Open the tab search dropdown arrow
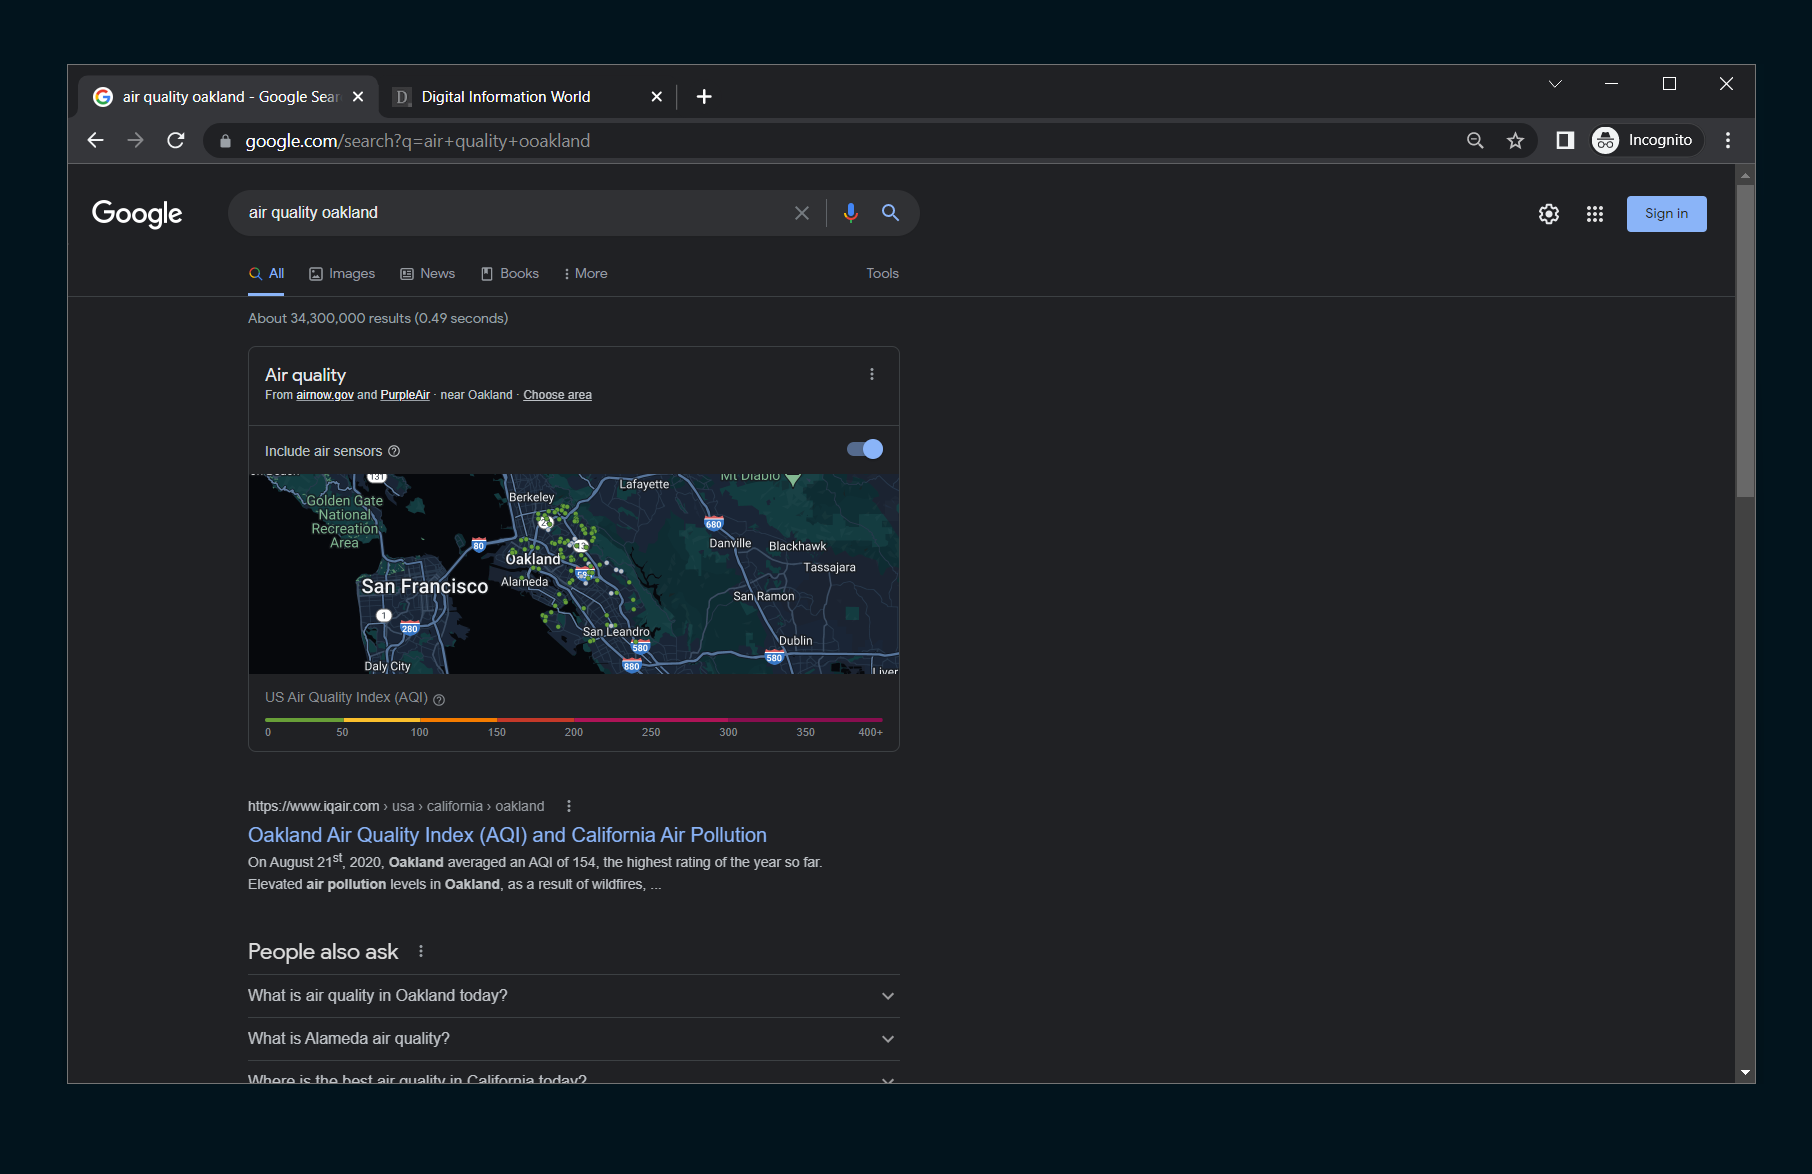 pos(1555,84)
